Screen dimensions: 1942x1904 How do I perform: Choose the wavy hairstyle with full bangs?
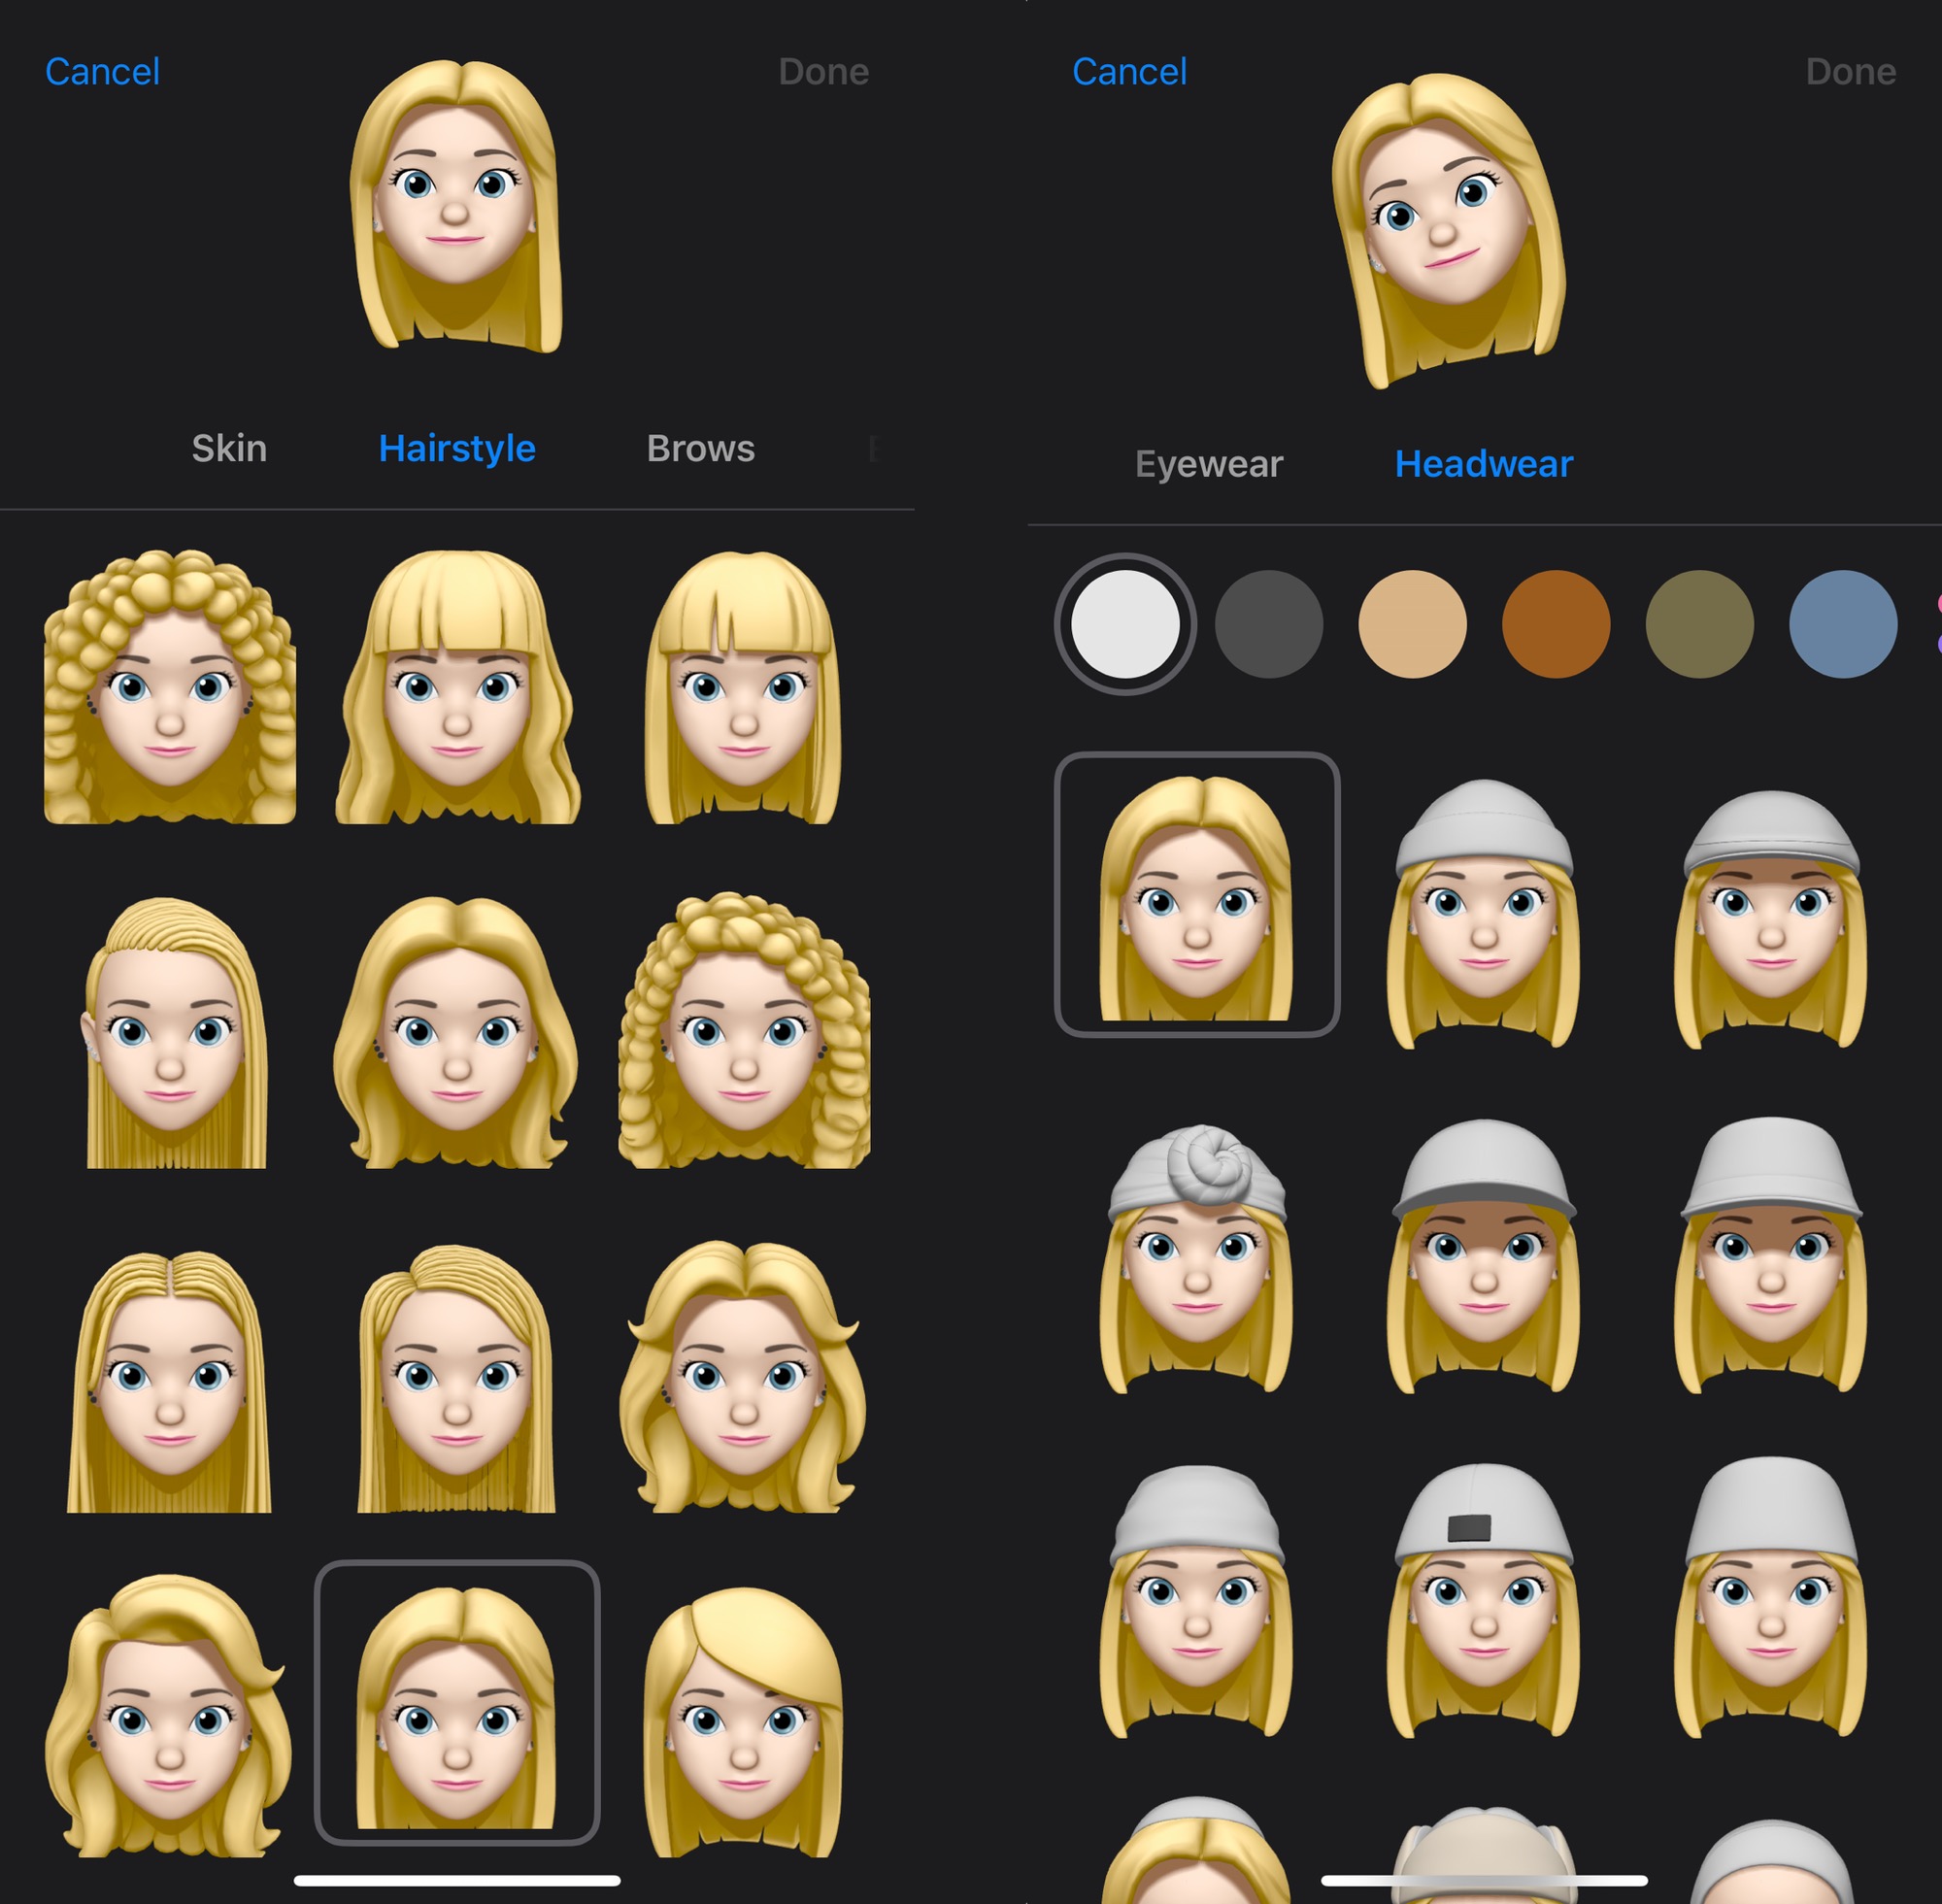click(457, 687)
